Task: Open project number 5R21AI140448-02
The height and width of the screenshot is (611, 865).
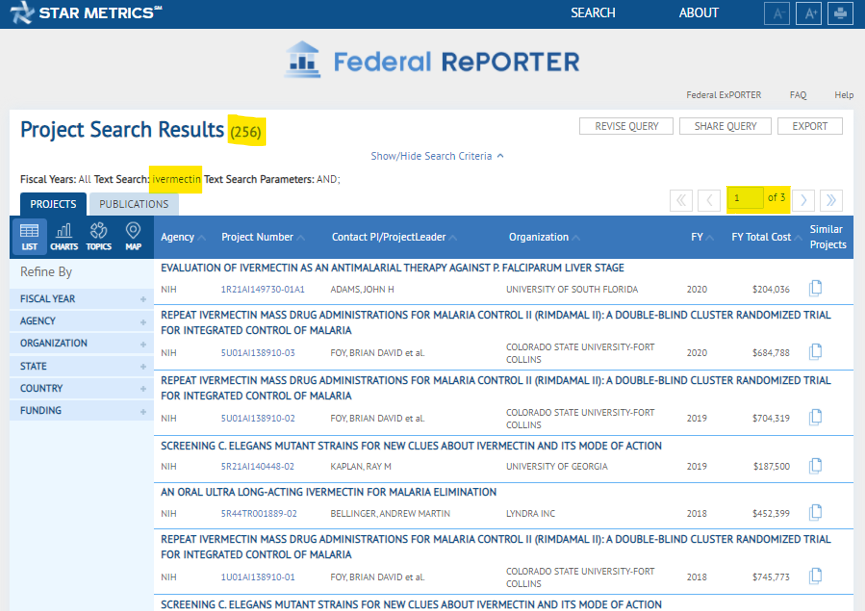Action: (x=257, y=467)
